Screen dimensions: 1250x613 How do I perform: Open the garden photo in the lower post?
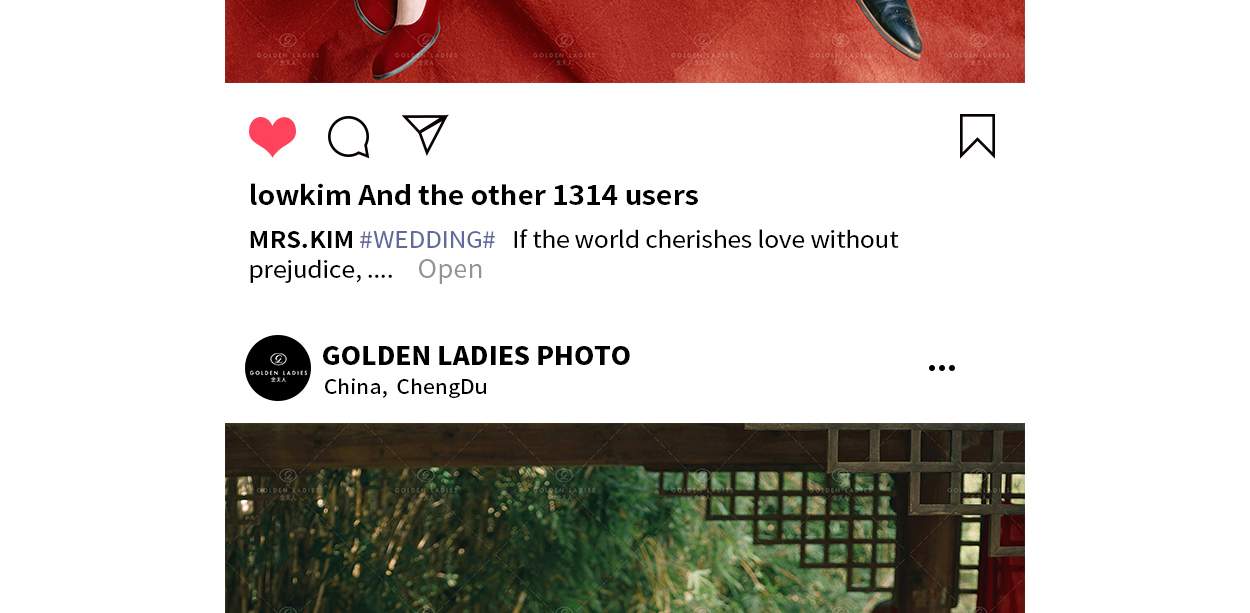[625, 518]
